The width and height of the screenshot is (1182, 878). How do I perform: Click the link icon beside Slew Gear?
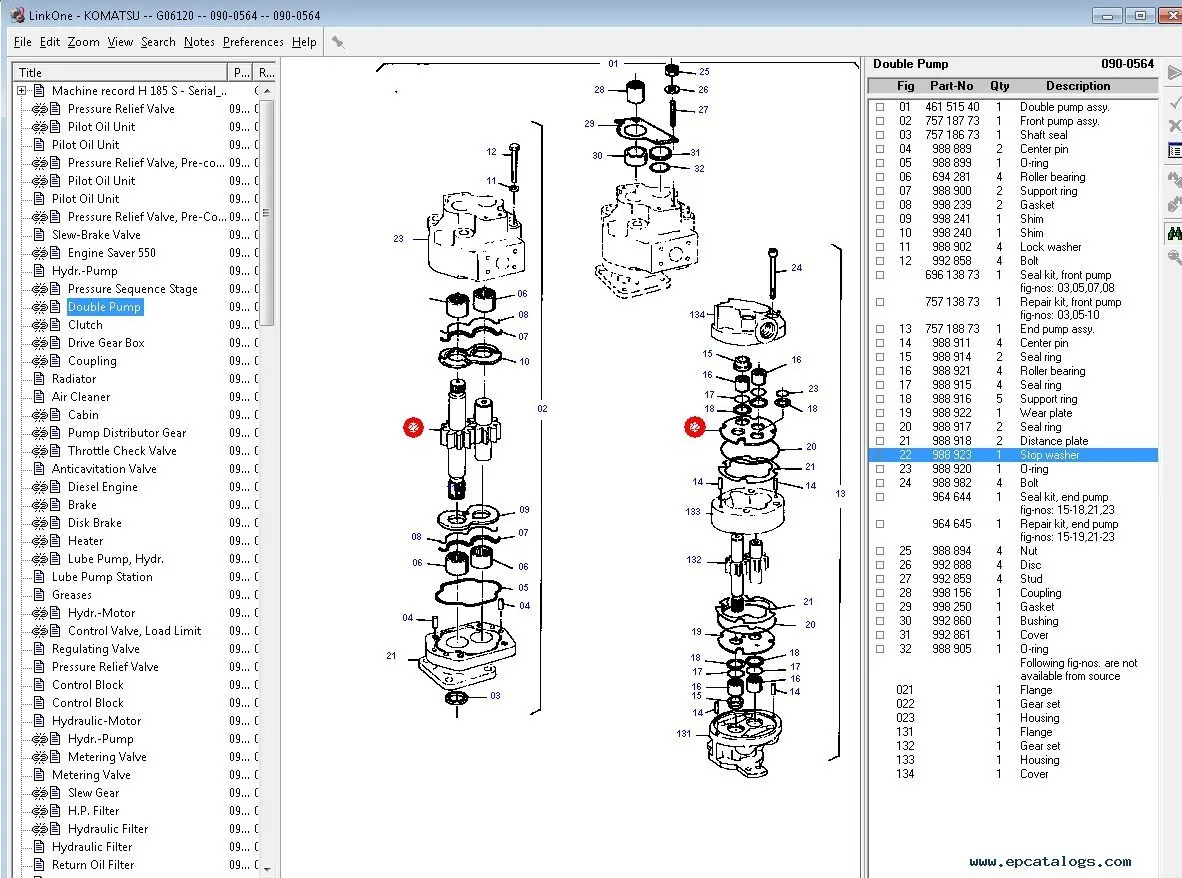click(40, 794)
